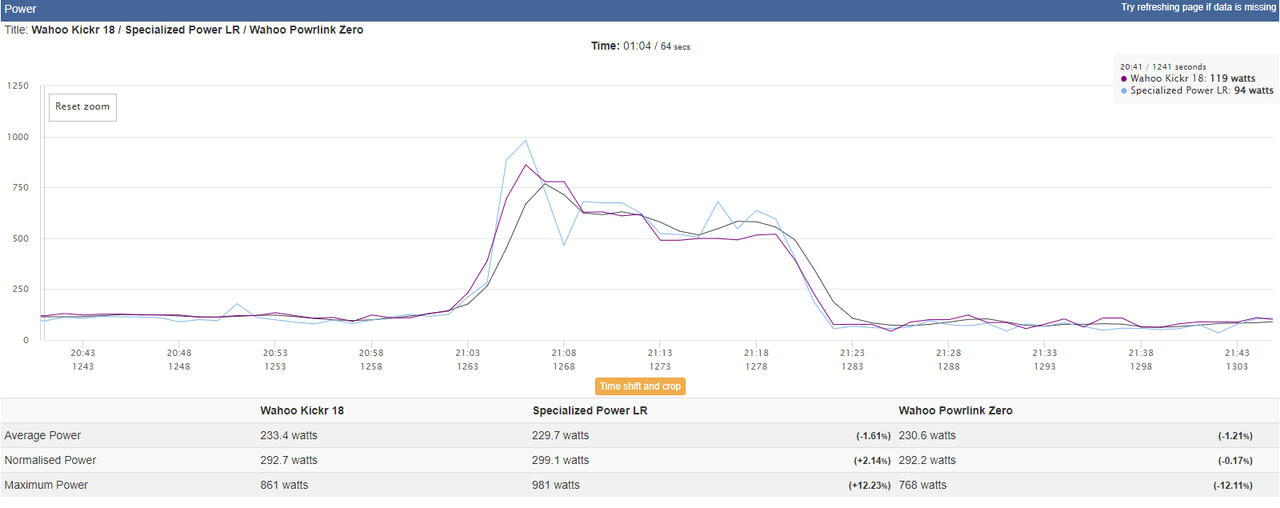Click the 20:48 x-axis tick label

tap(179, 353)
